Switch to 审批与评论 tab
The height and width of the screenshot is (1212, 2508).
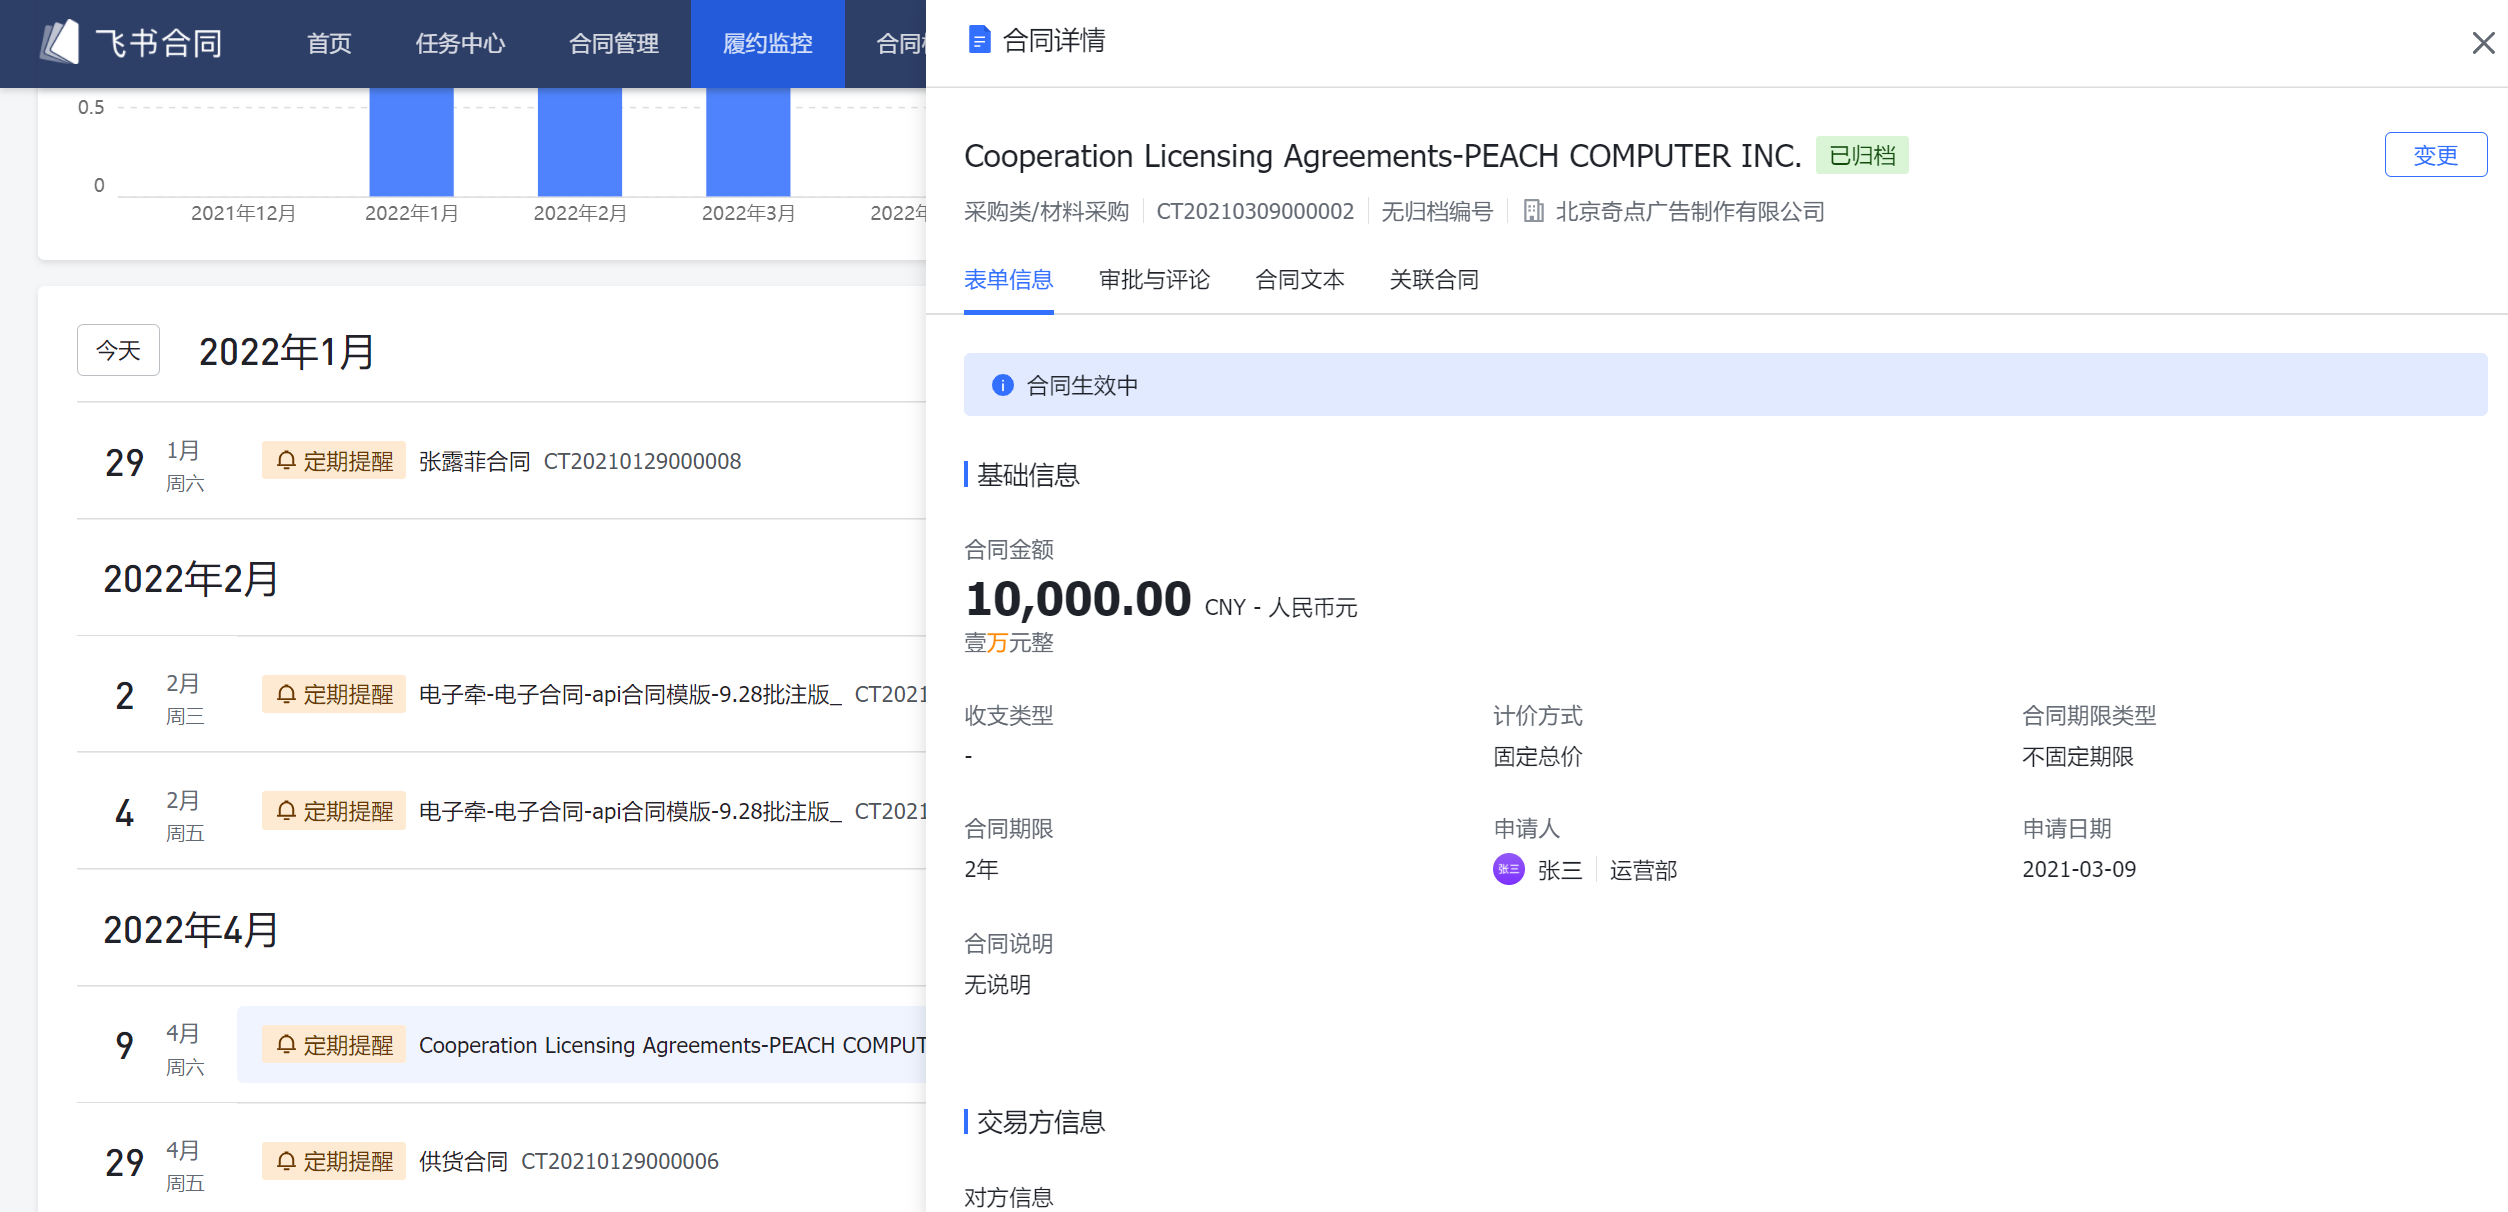pos(1154,280)
